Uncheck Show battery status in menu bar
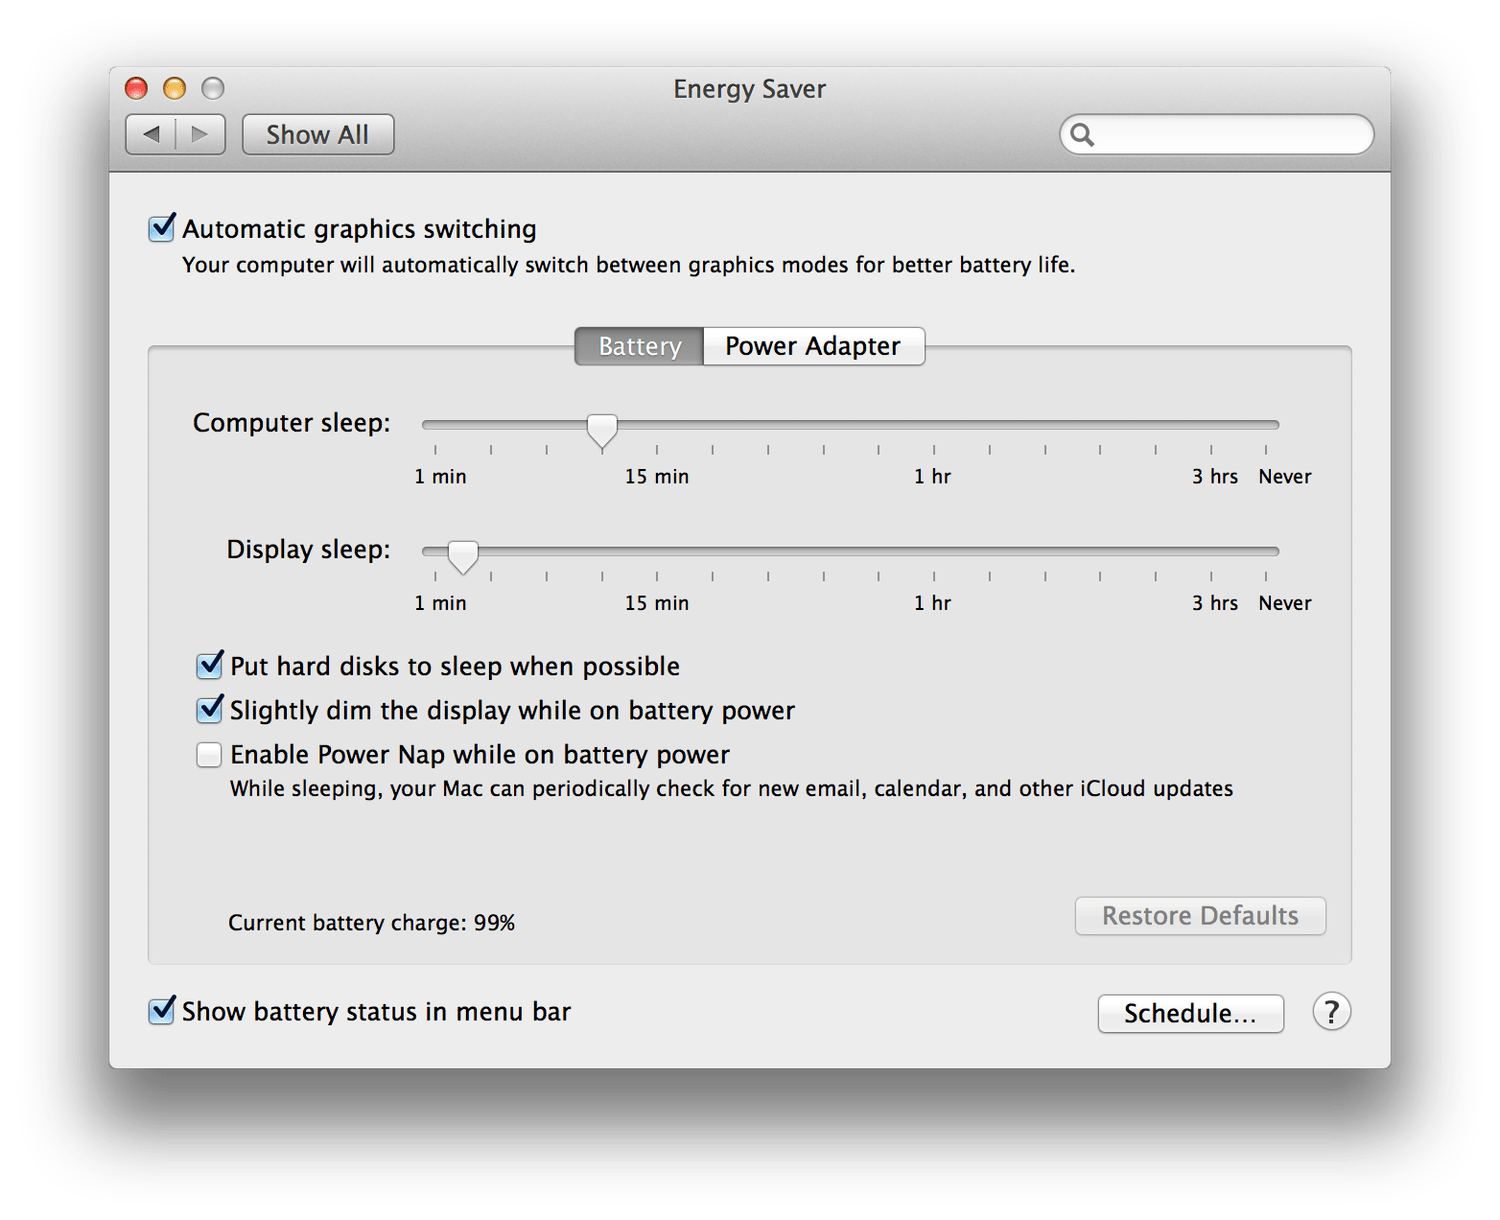The height and width of the screenshot is (1220, 1500). 162,1010
